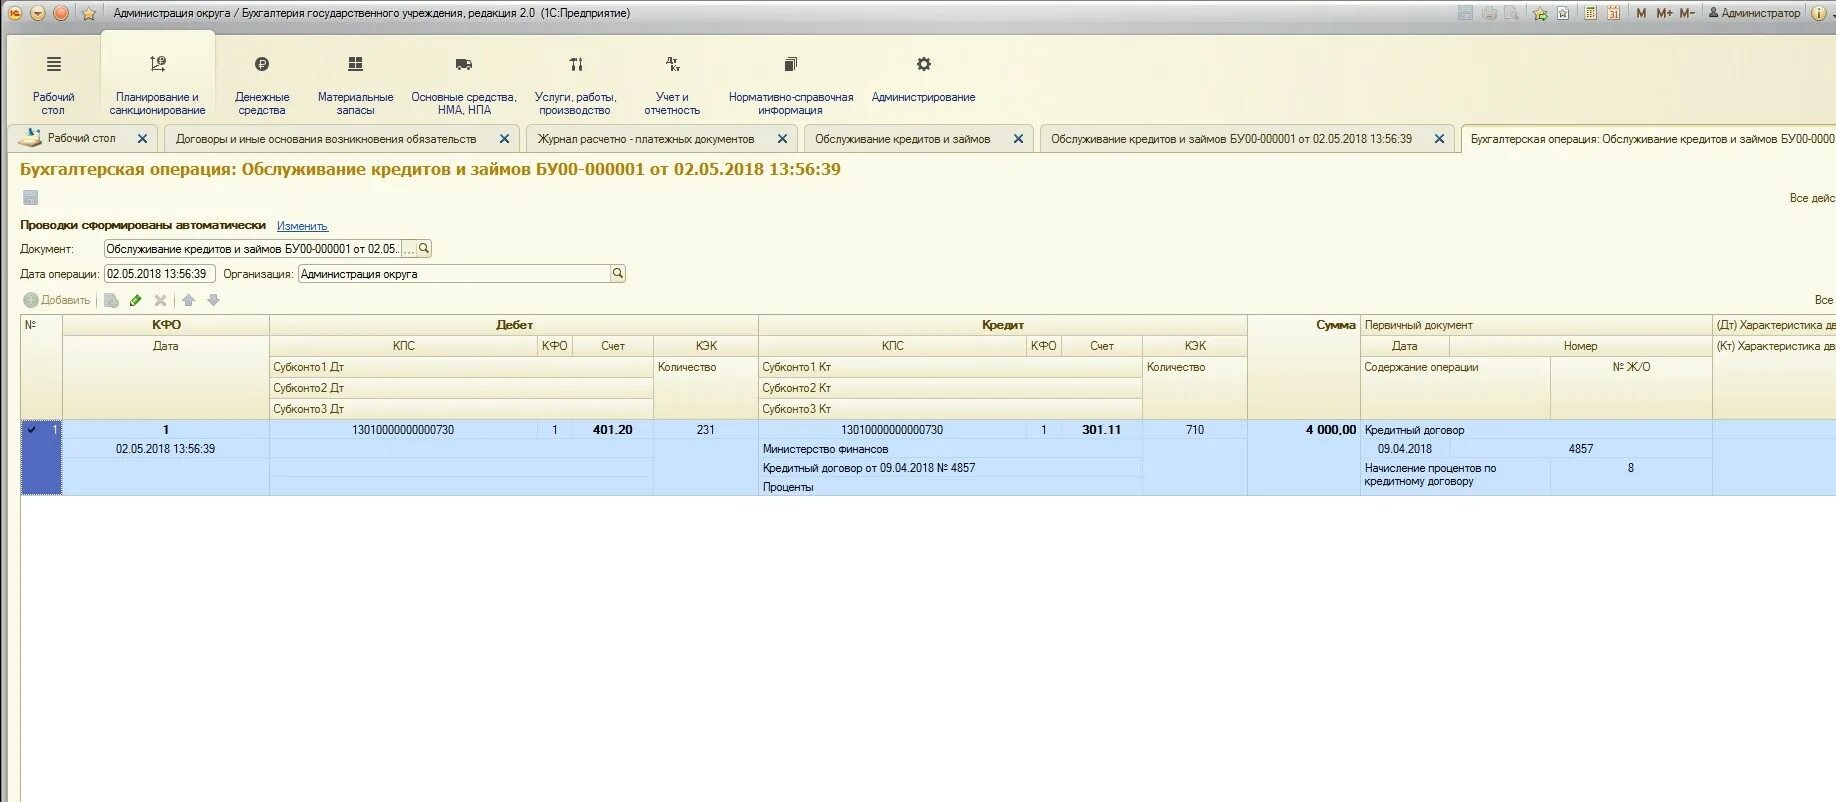Click the primary document number 4857 cell
Screen dimensions: 1836x802
[1580, 449]
